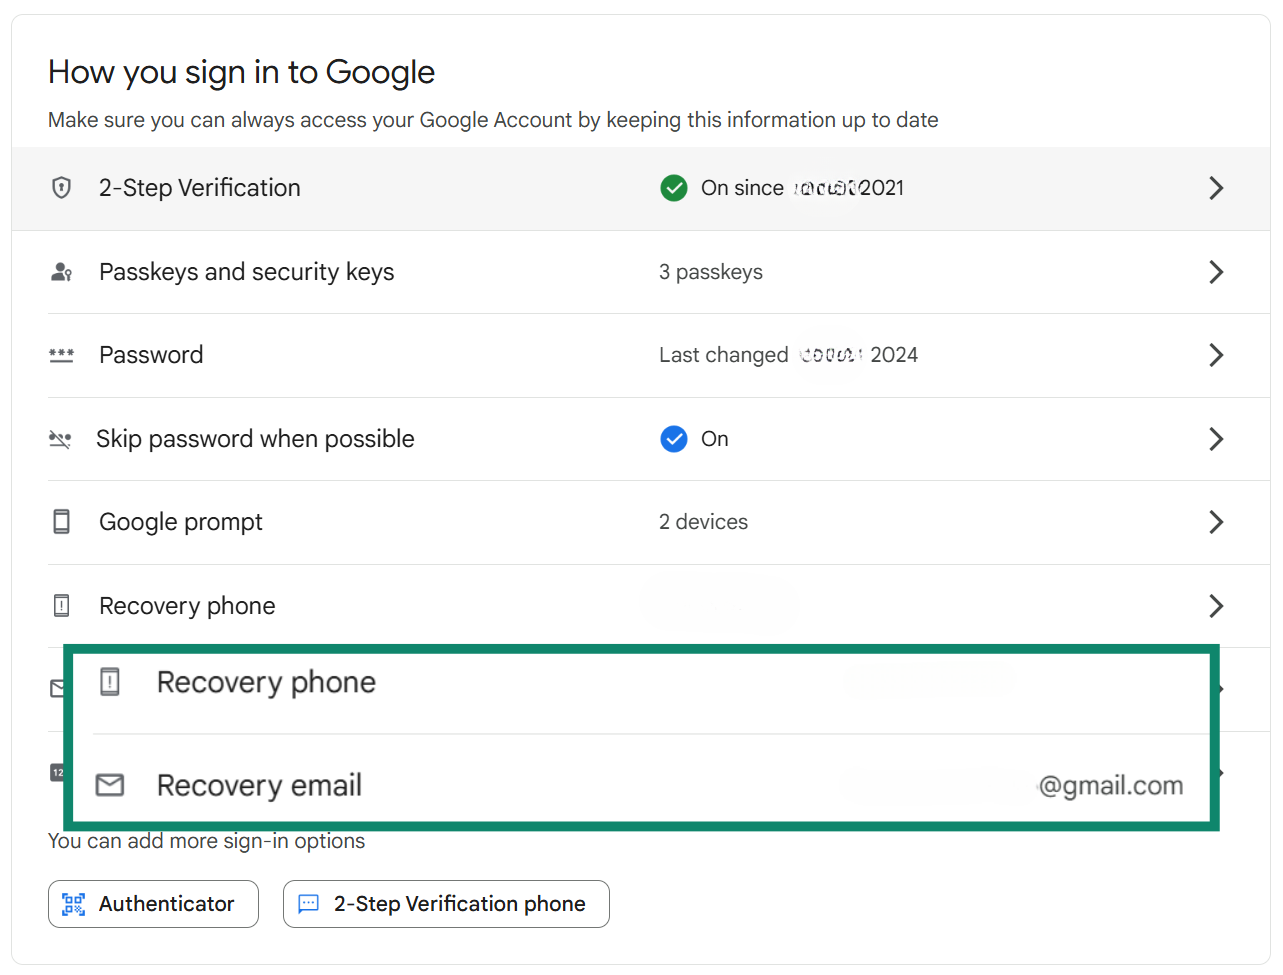Screen dimensions: 1283x975
Task: Open Passkeys and security keys settings
Action: click(247, 272)
